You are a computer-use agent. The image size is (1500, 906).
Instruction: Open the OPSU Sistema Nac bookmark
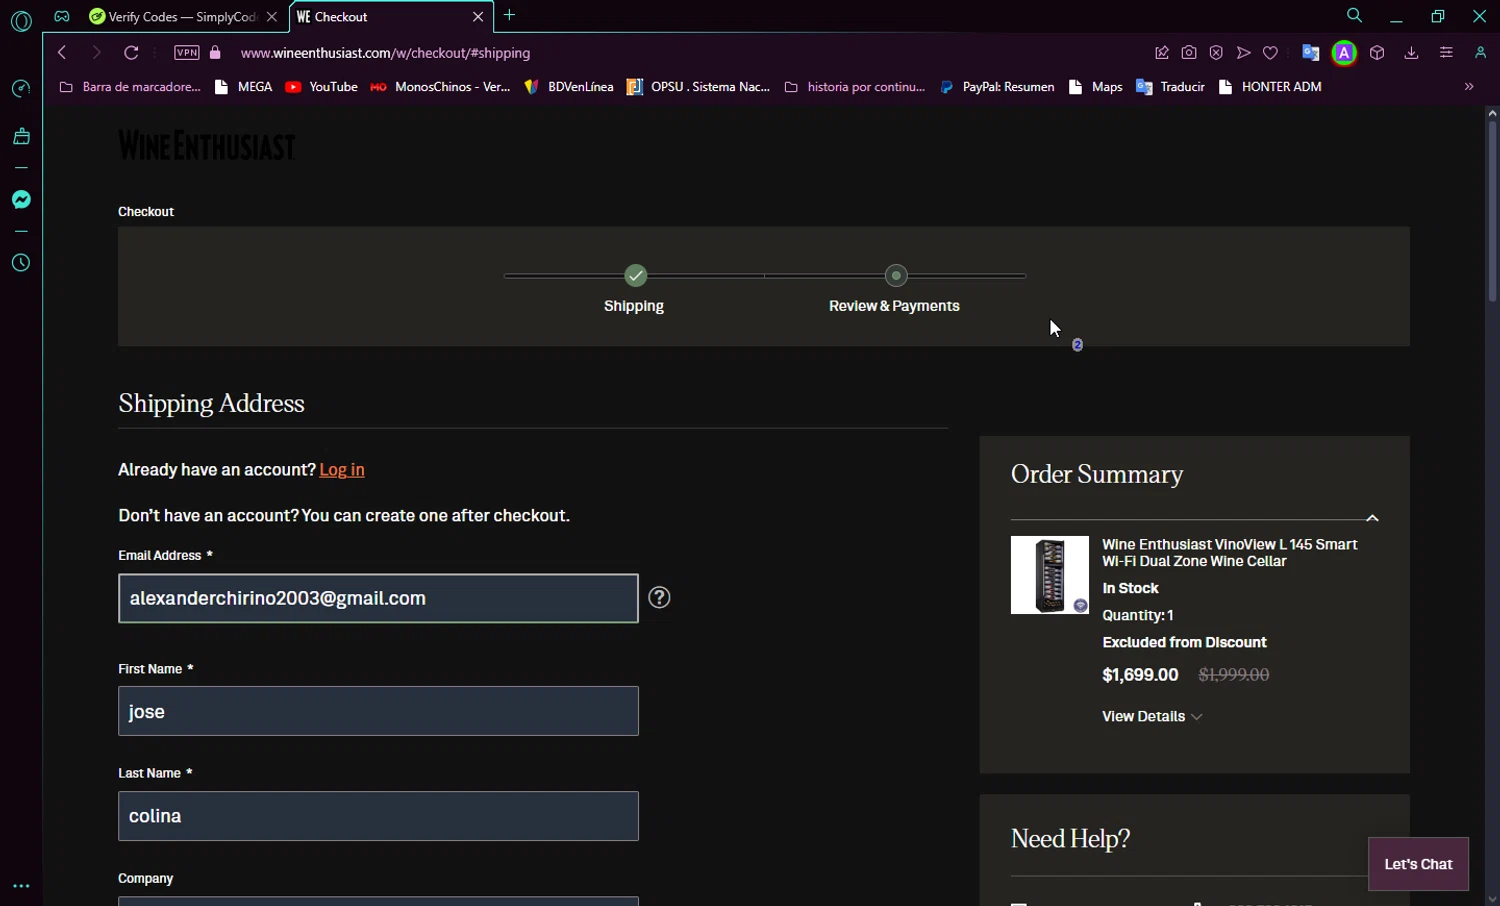(x=698, y=87)
